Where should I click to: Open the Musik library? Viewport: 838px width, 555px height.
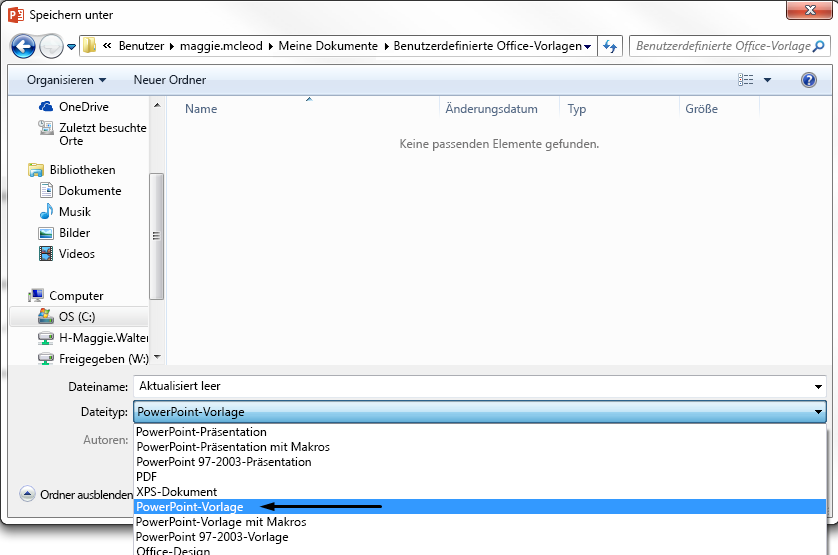(x=65, y=212)
